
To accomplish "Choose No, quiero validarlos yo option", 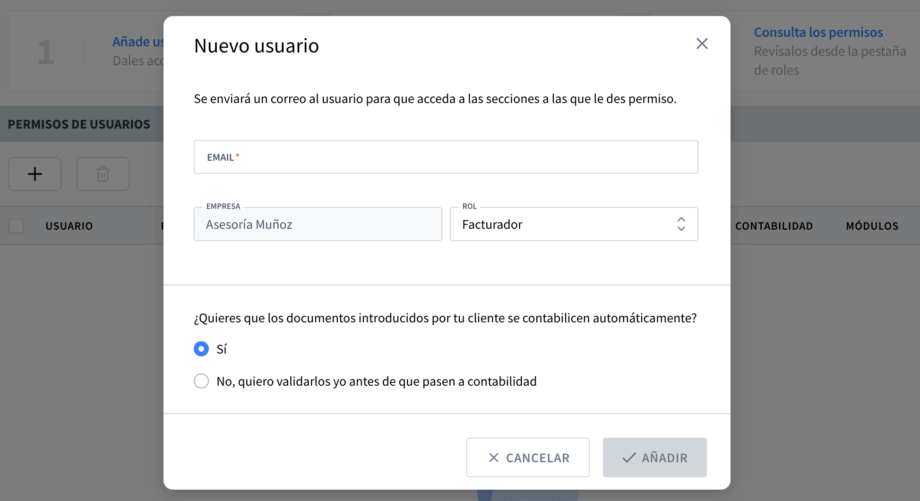I will (x=201, y=381).
